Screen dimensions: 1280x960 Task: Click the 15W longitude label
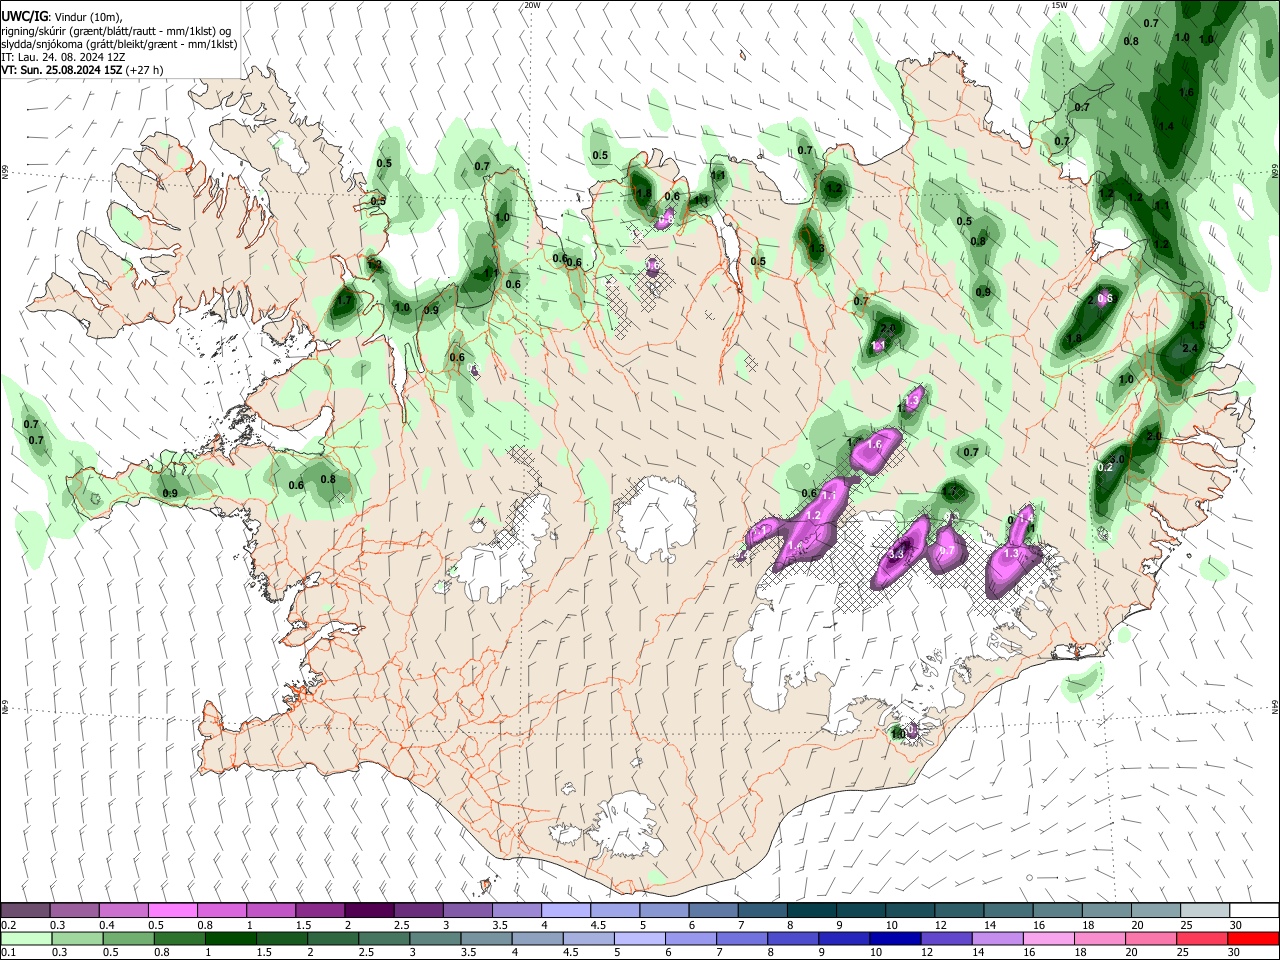coord(1060,5)
